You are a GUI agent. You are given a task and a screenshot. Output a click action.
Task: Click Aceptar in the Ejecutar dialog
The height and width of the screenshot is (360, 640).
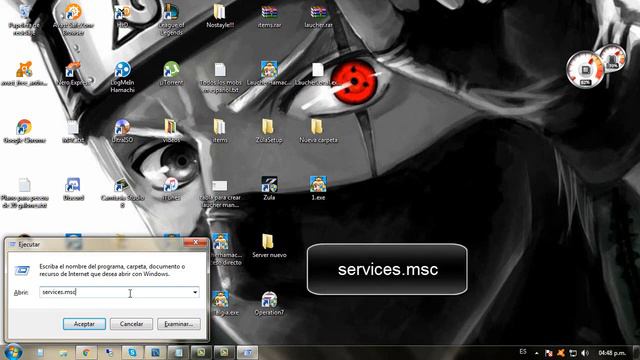[x=84, y=324]
